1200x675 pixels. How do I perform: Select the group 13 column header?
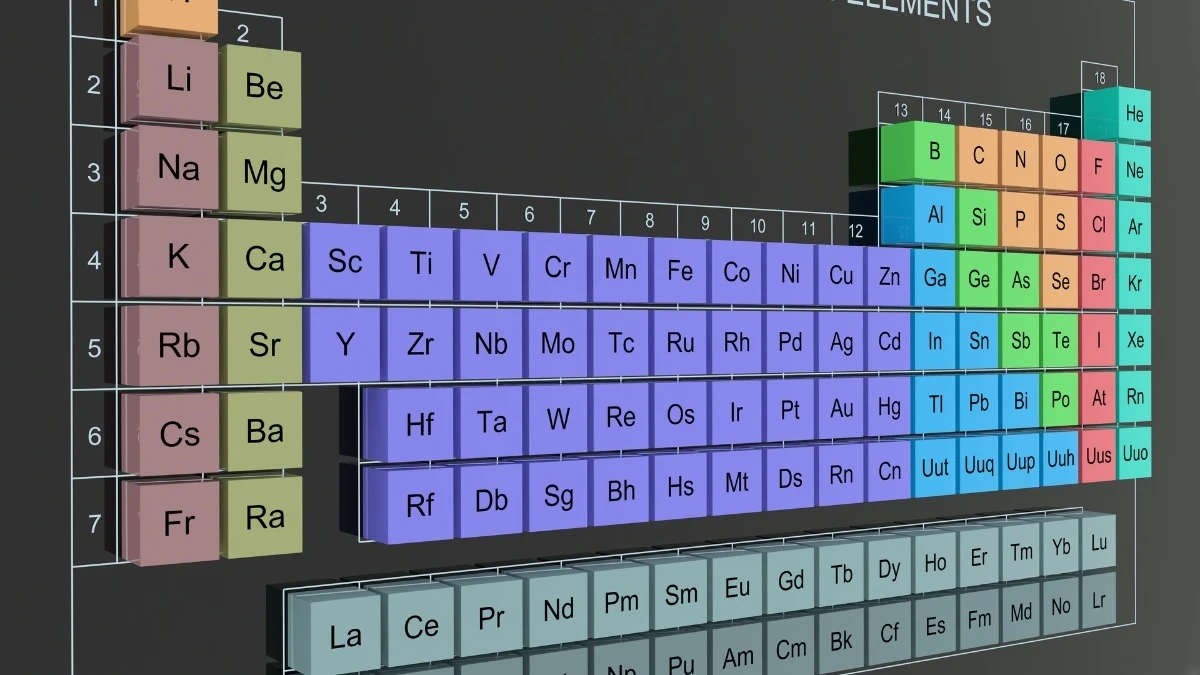901,111
